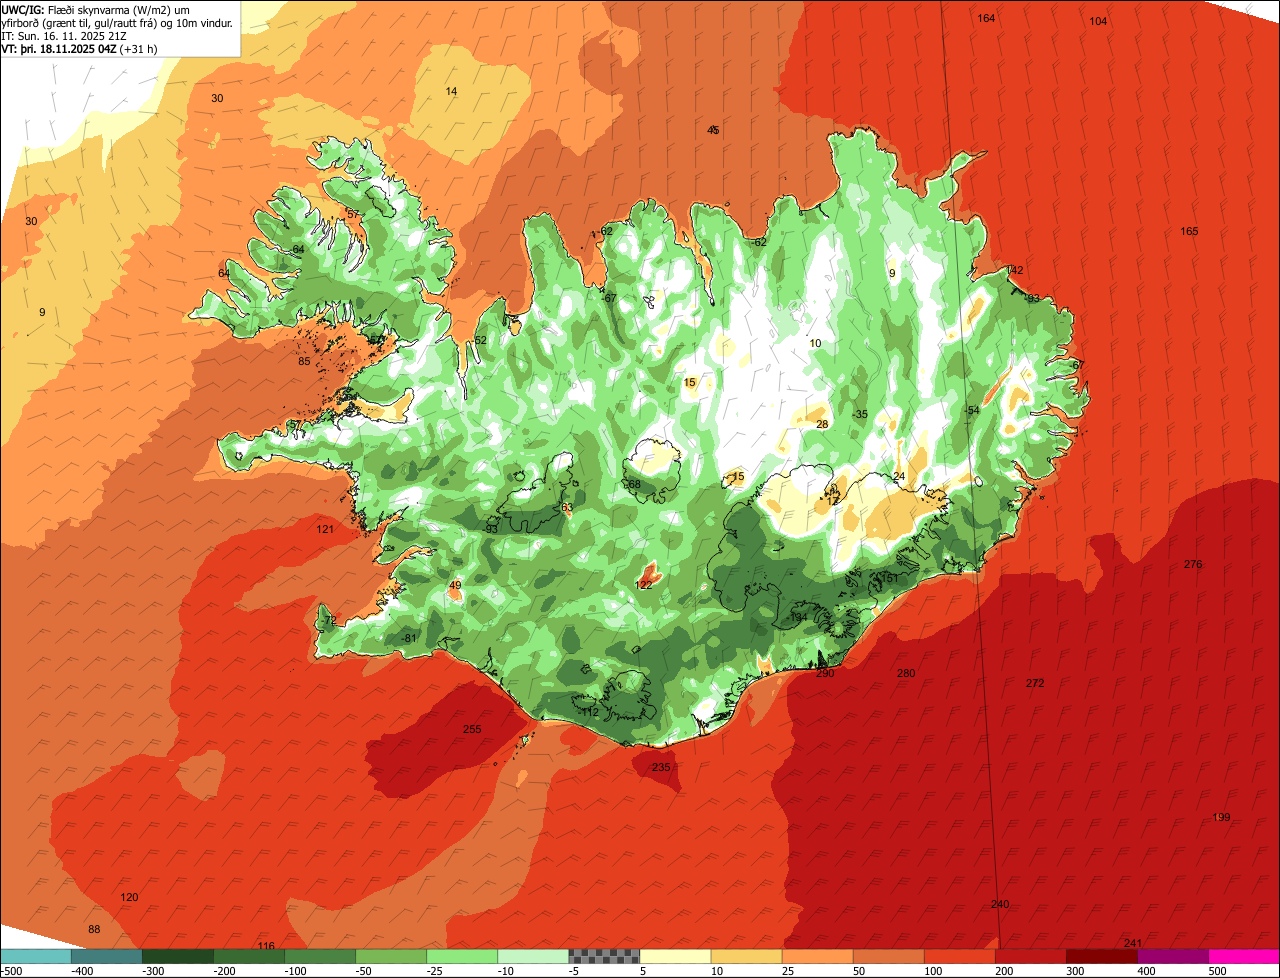Screen dimensions: 1280x978
Task: Click the map value '235' south of the coast
Action: [661, 768]
